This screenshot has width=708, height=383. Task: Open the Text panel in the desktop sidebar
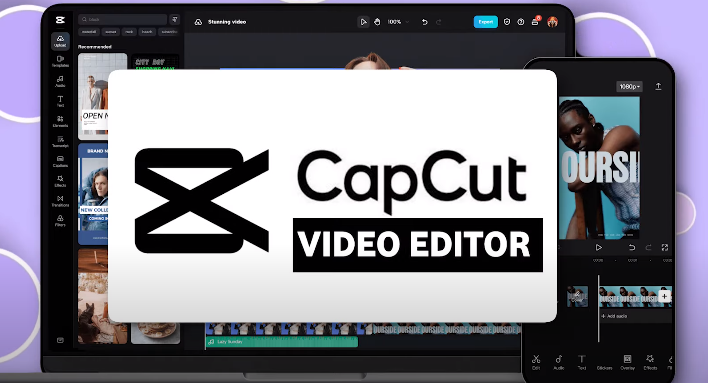(x=60, y=101)
